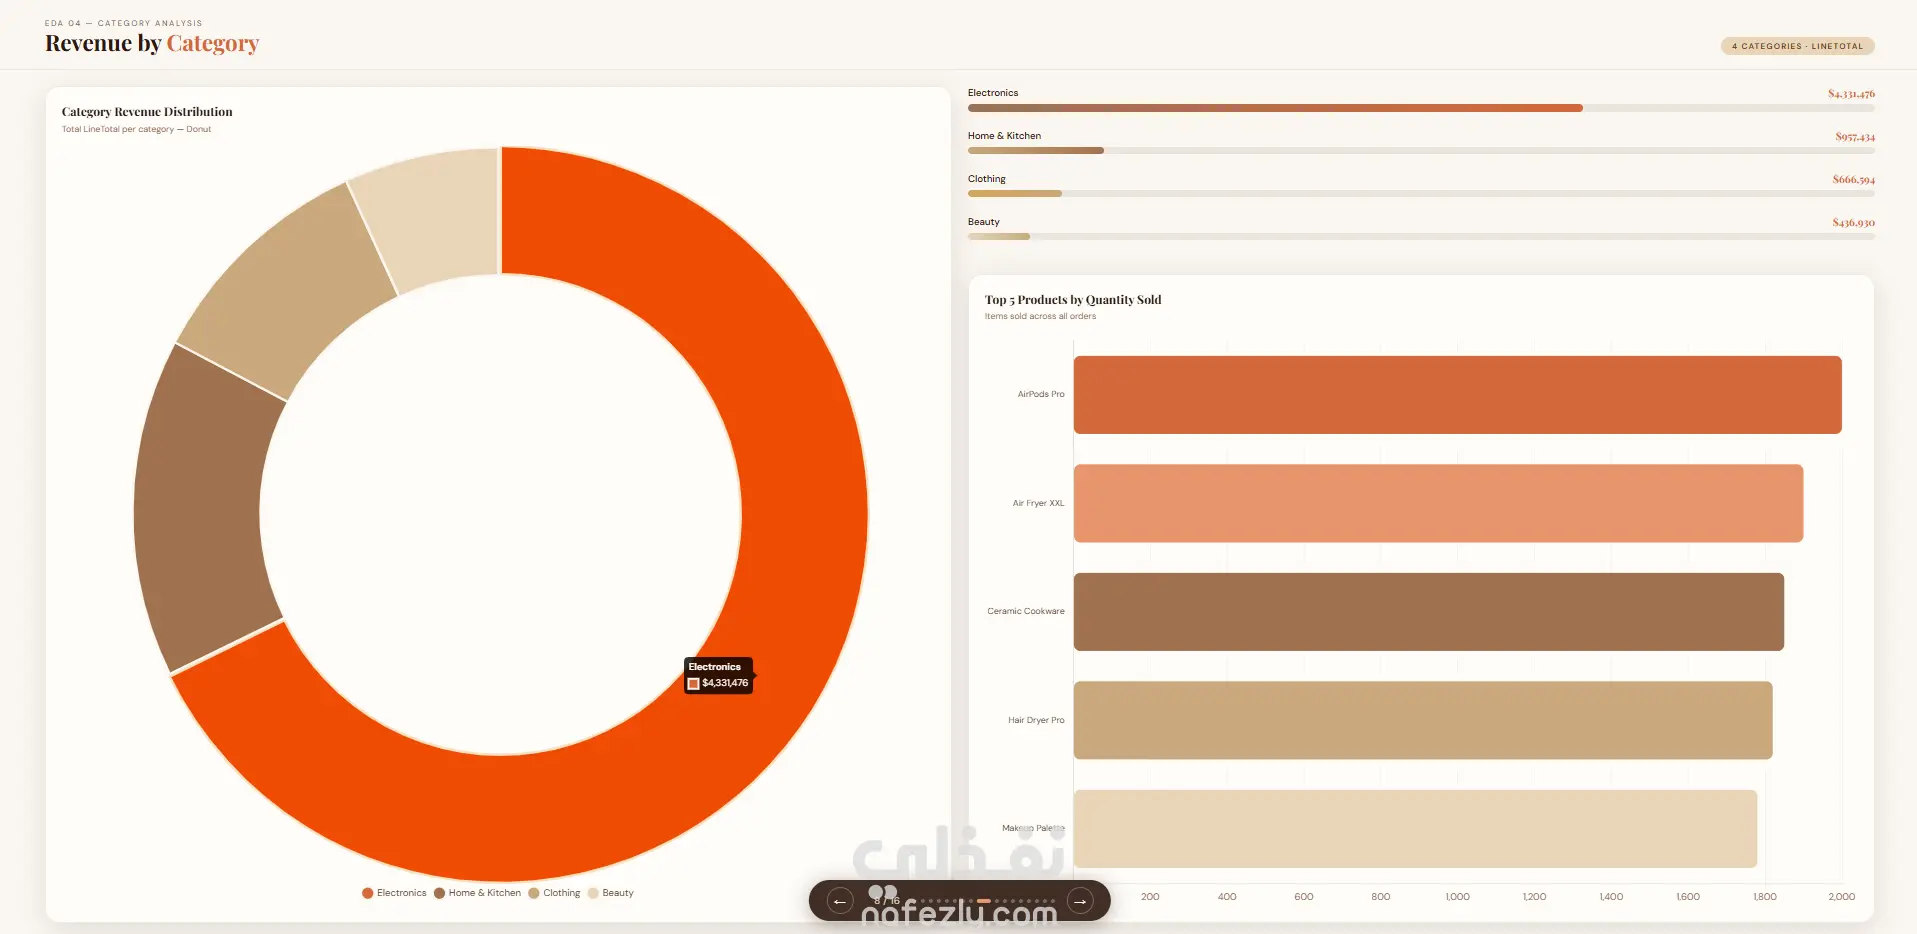The height and width of the screenshot is (934, 1917).
Task: Go to the previous slide arrow
Action: coord(840,901)
